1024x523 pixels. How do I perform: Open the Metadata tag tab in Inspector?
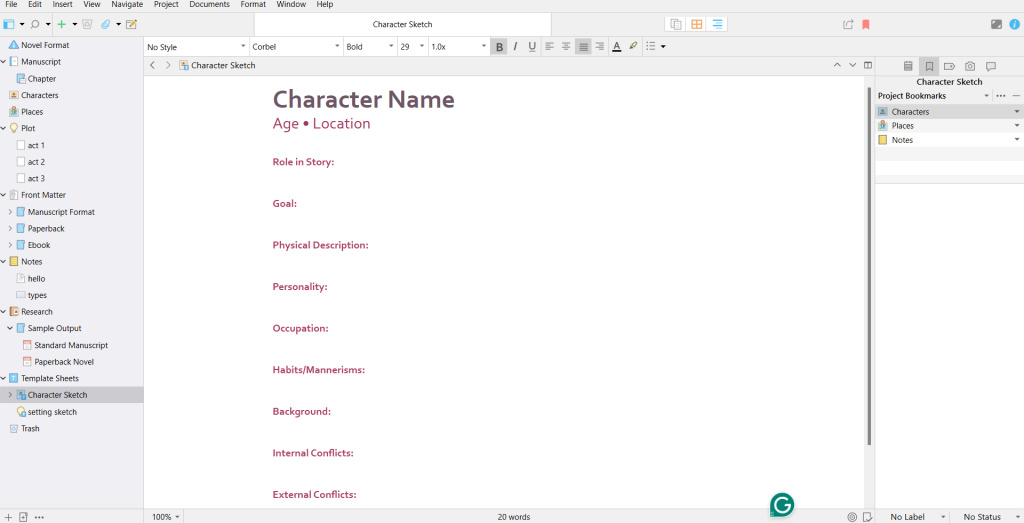coord(949,66)
